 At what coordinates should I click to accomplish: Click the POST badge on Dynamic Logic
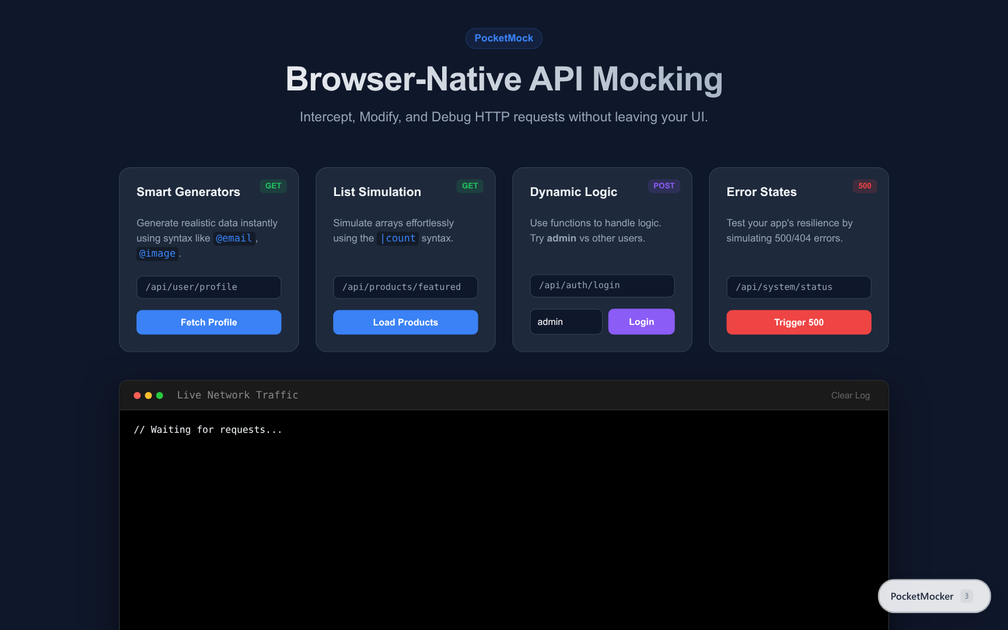tap(663, 185)
